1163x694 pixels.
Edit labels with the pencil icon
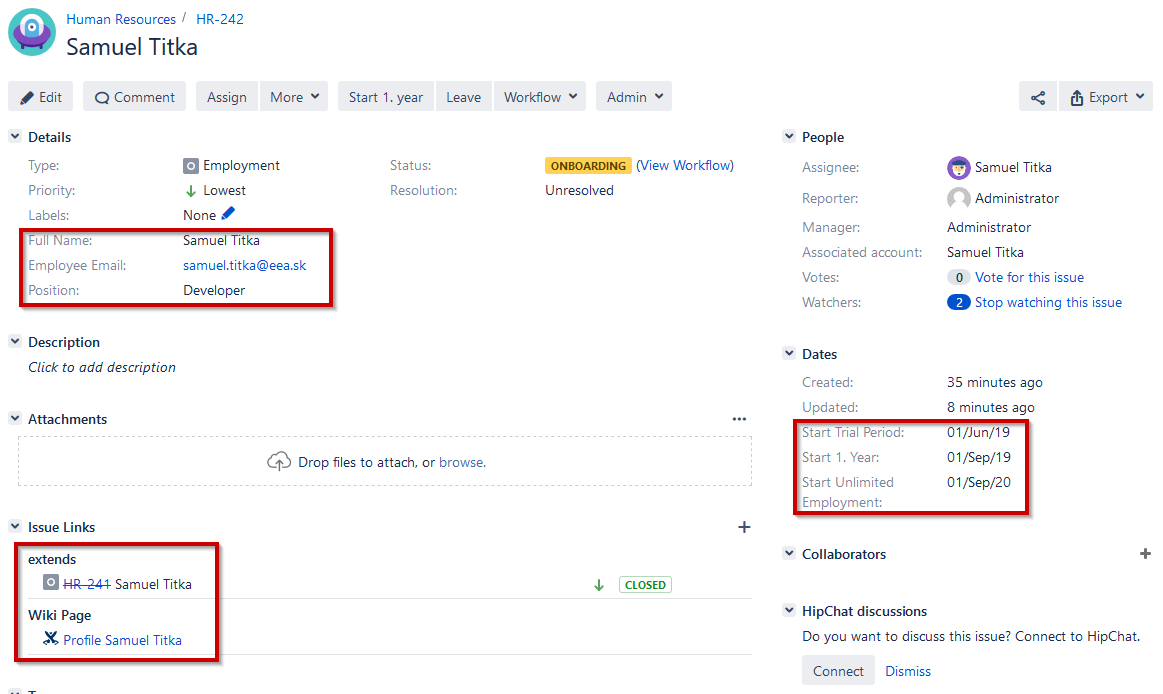coord(228,214)
